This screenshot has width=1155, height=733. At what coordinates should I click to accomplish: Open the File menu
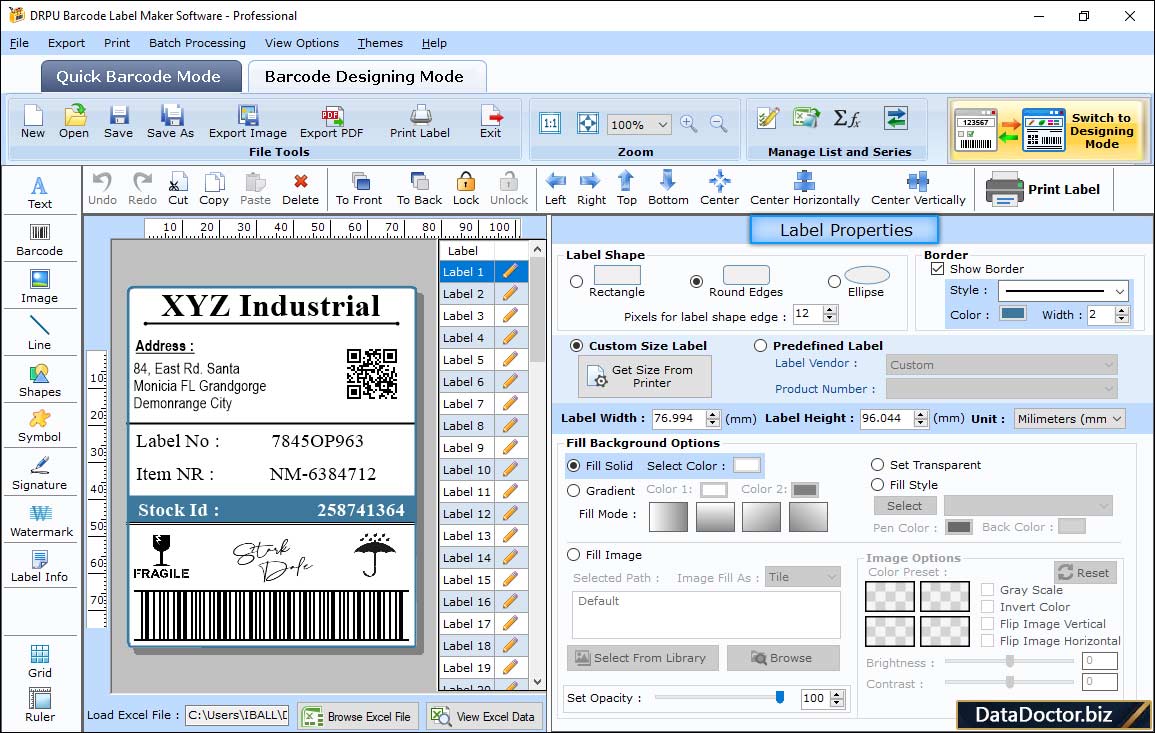[19, 43]
